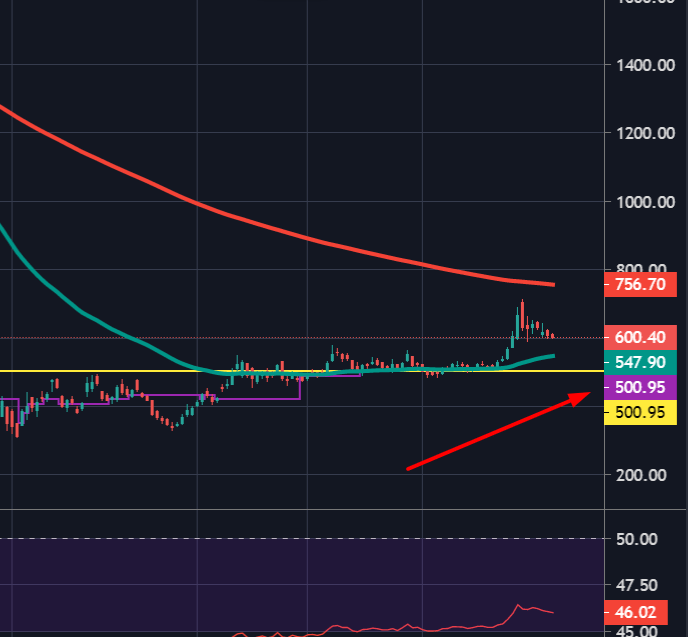
Task: Click the tallest red candlestick at the peak
Action: pyautogui.click(x=522, y=314)
